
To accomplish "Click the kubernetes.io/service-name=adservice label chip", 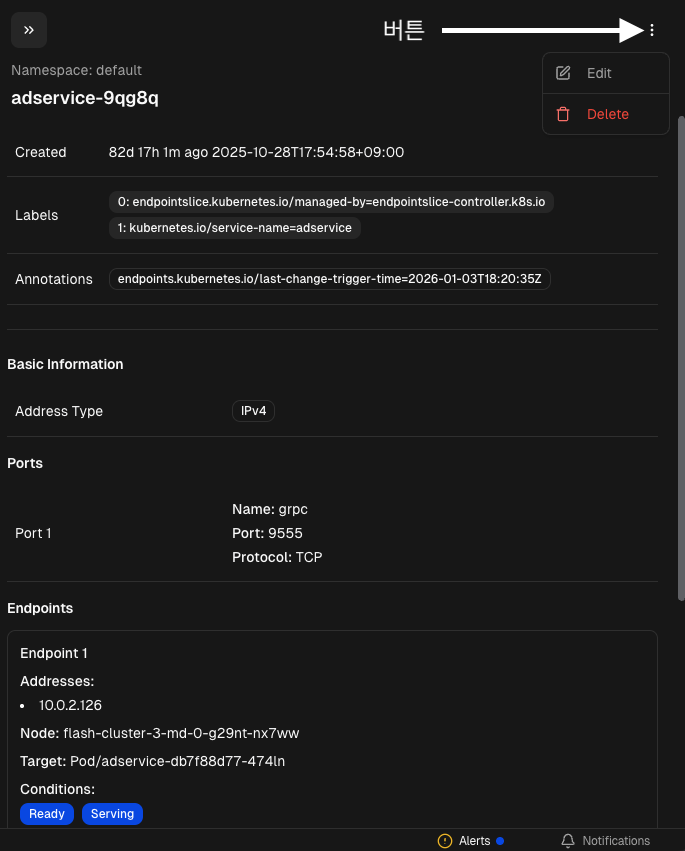I will point(235,228).
